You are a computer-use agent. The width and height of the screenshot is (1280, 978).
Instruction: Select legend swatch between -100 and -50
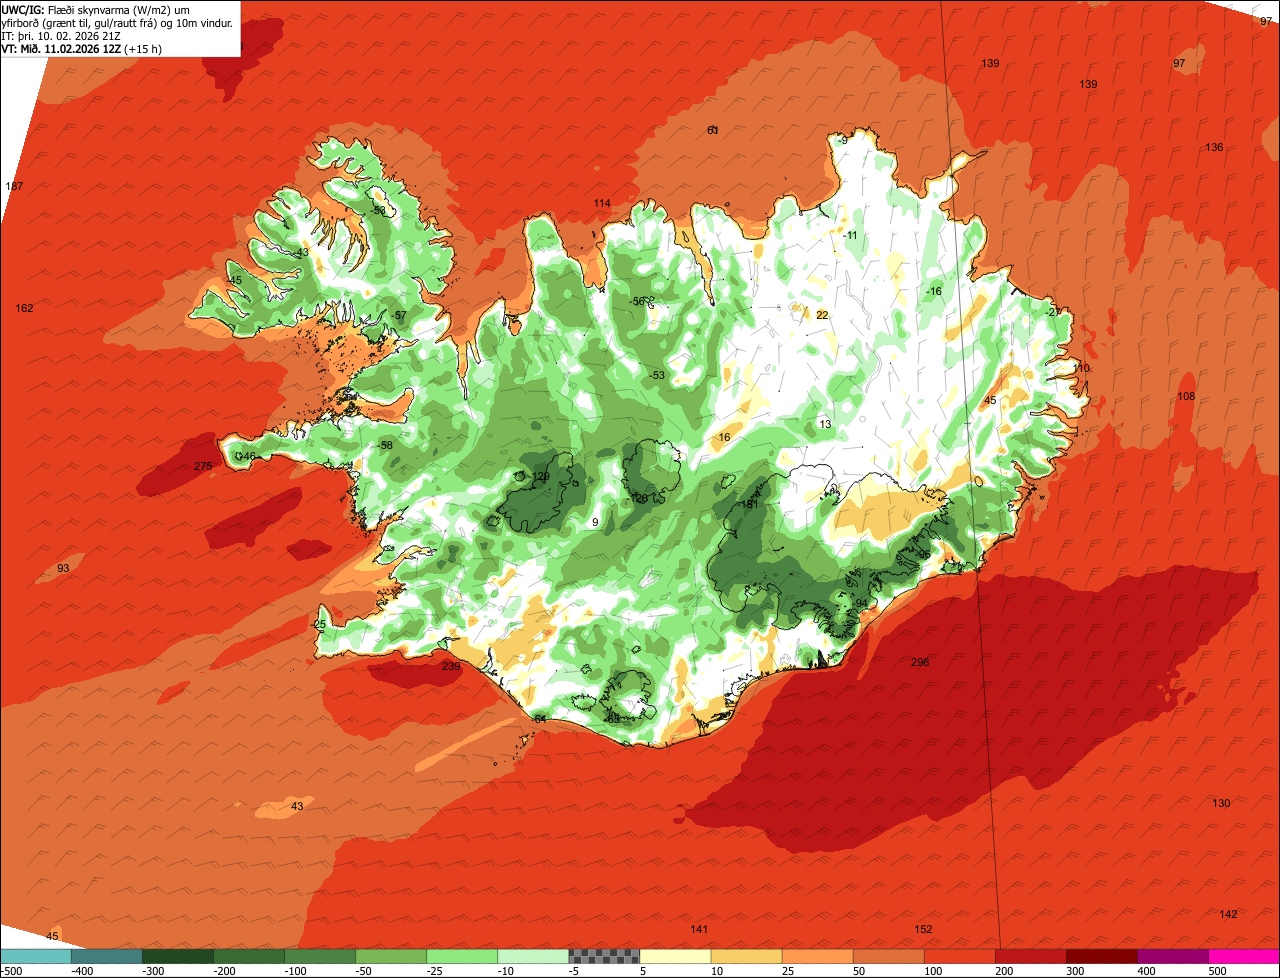[320, 956]
